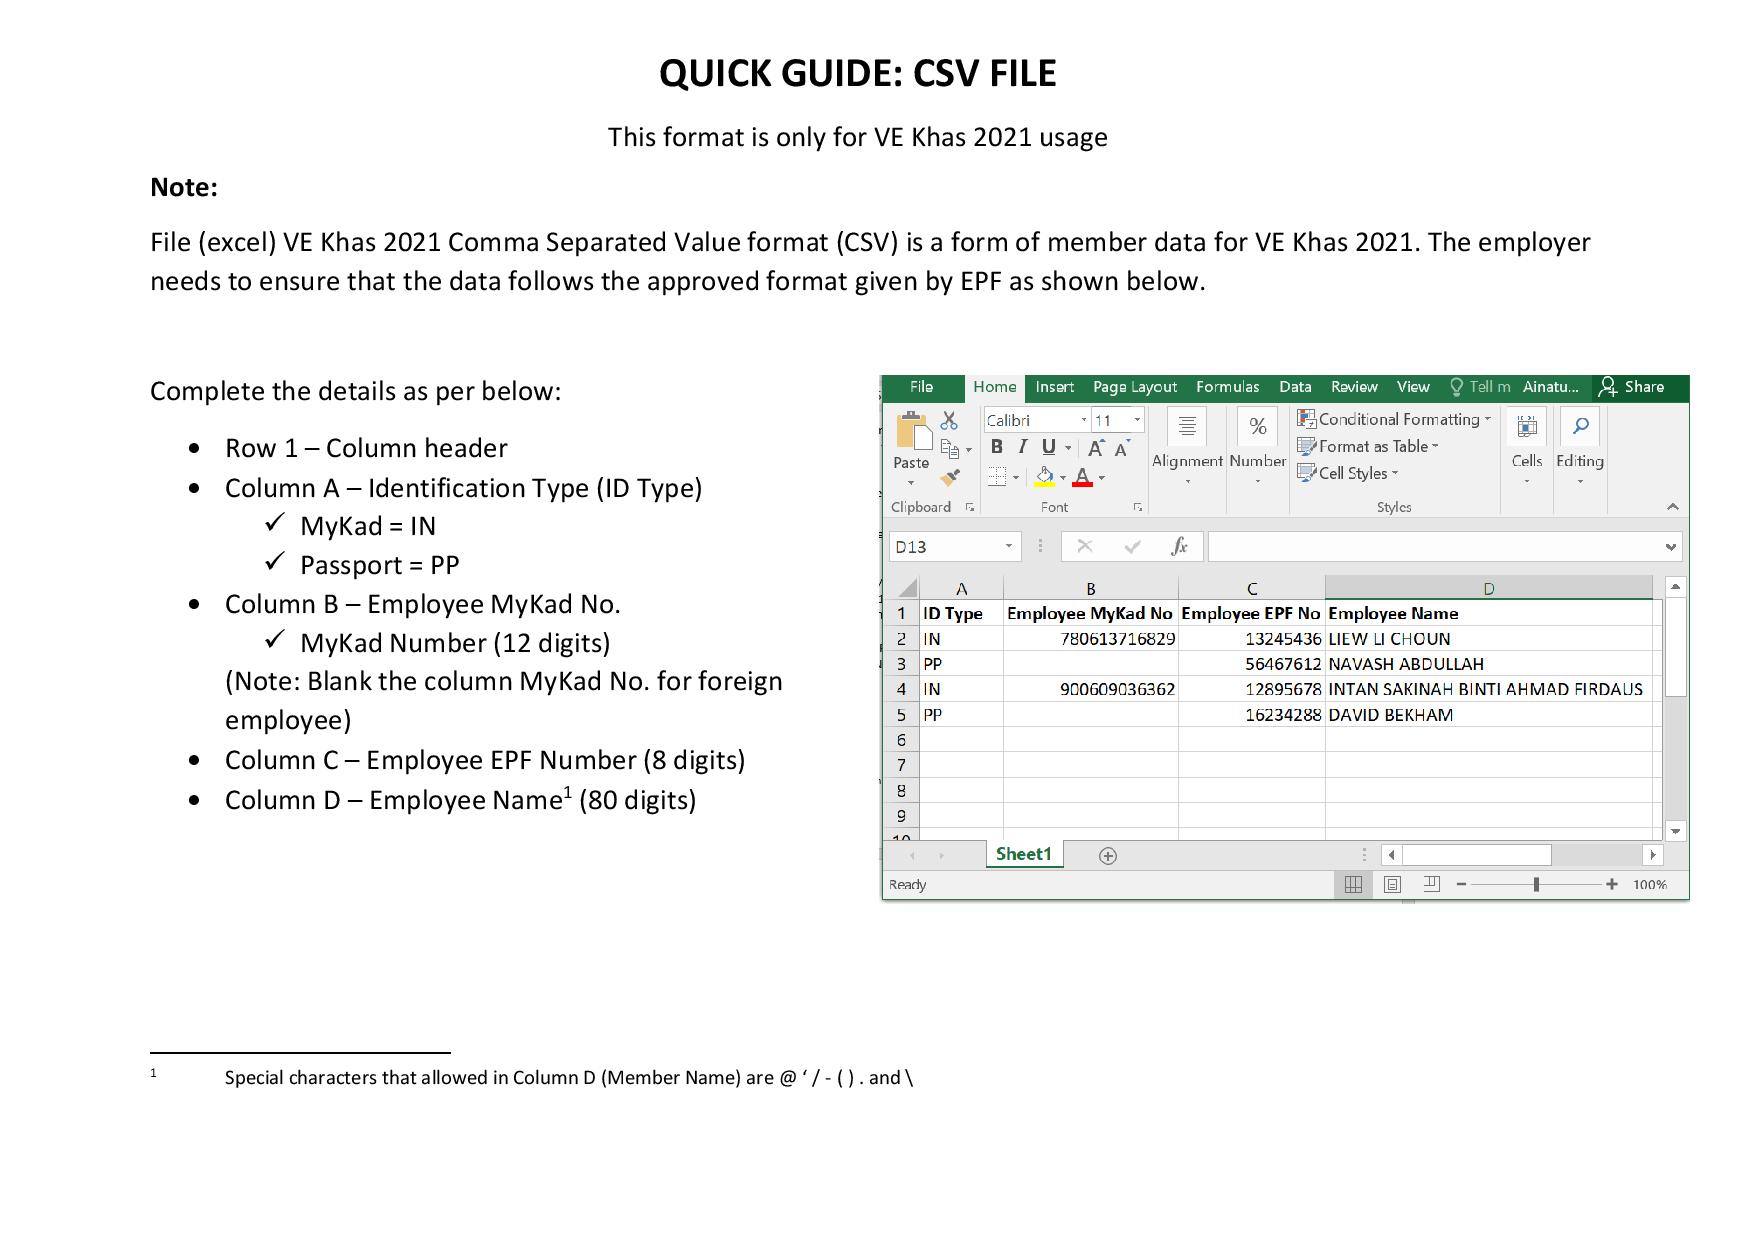This screenshot has height=1240, width=1754.
Task: Click the Editing magnifier icon
Action: pos(1580,427)
